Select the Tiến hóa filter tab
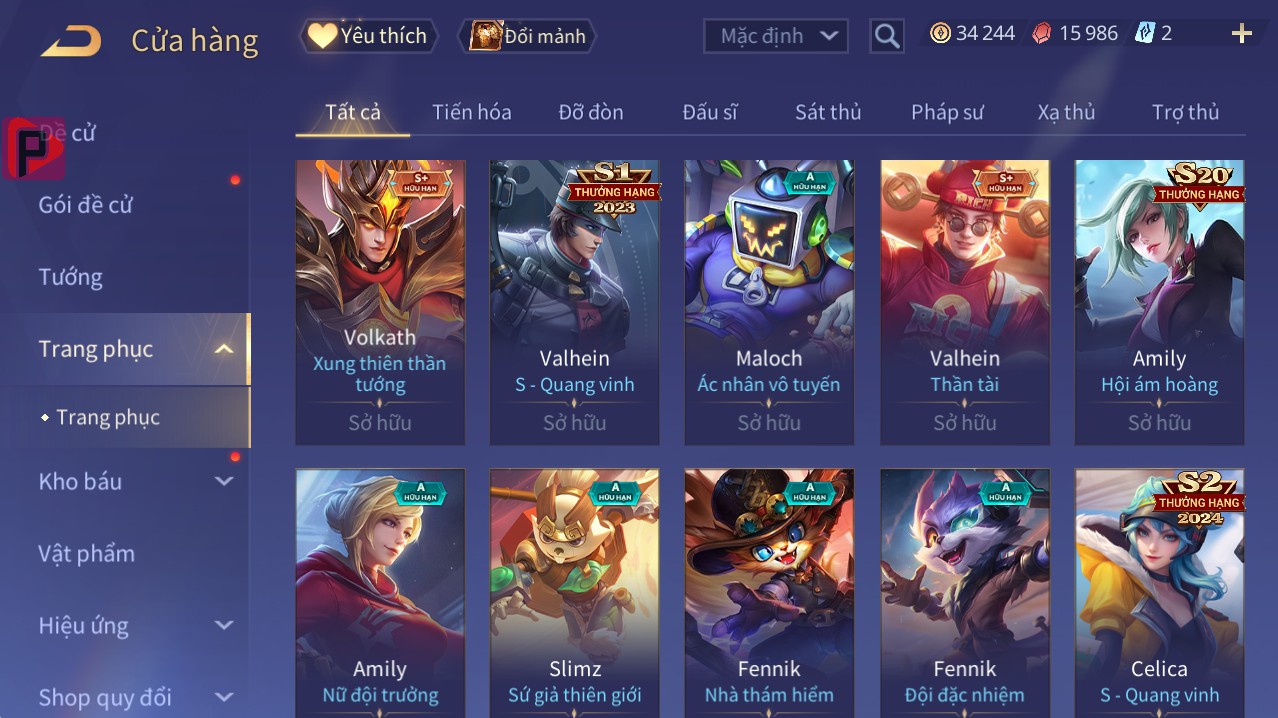This screenshot has width=1278, height=718. pos(472,112)
